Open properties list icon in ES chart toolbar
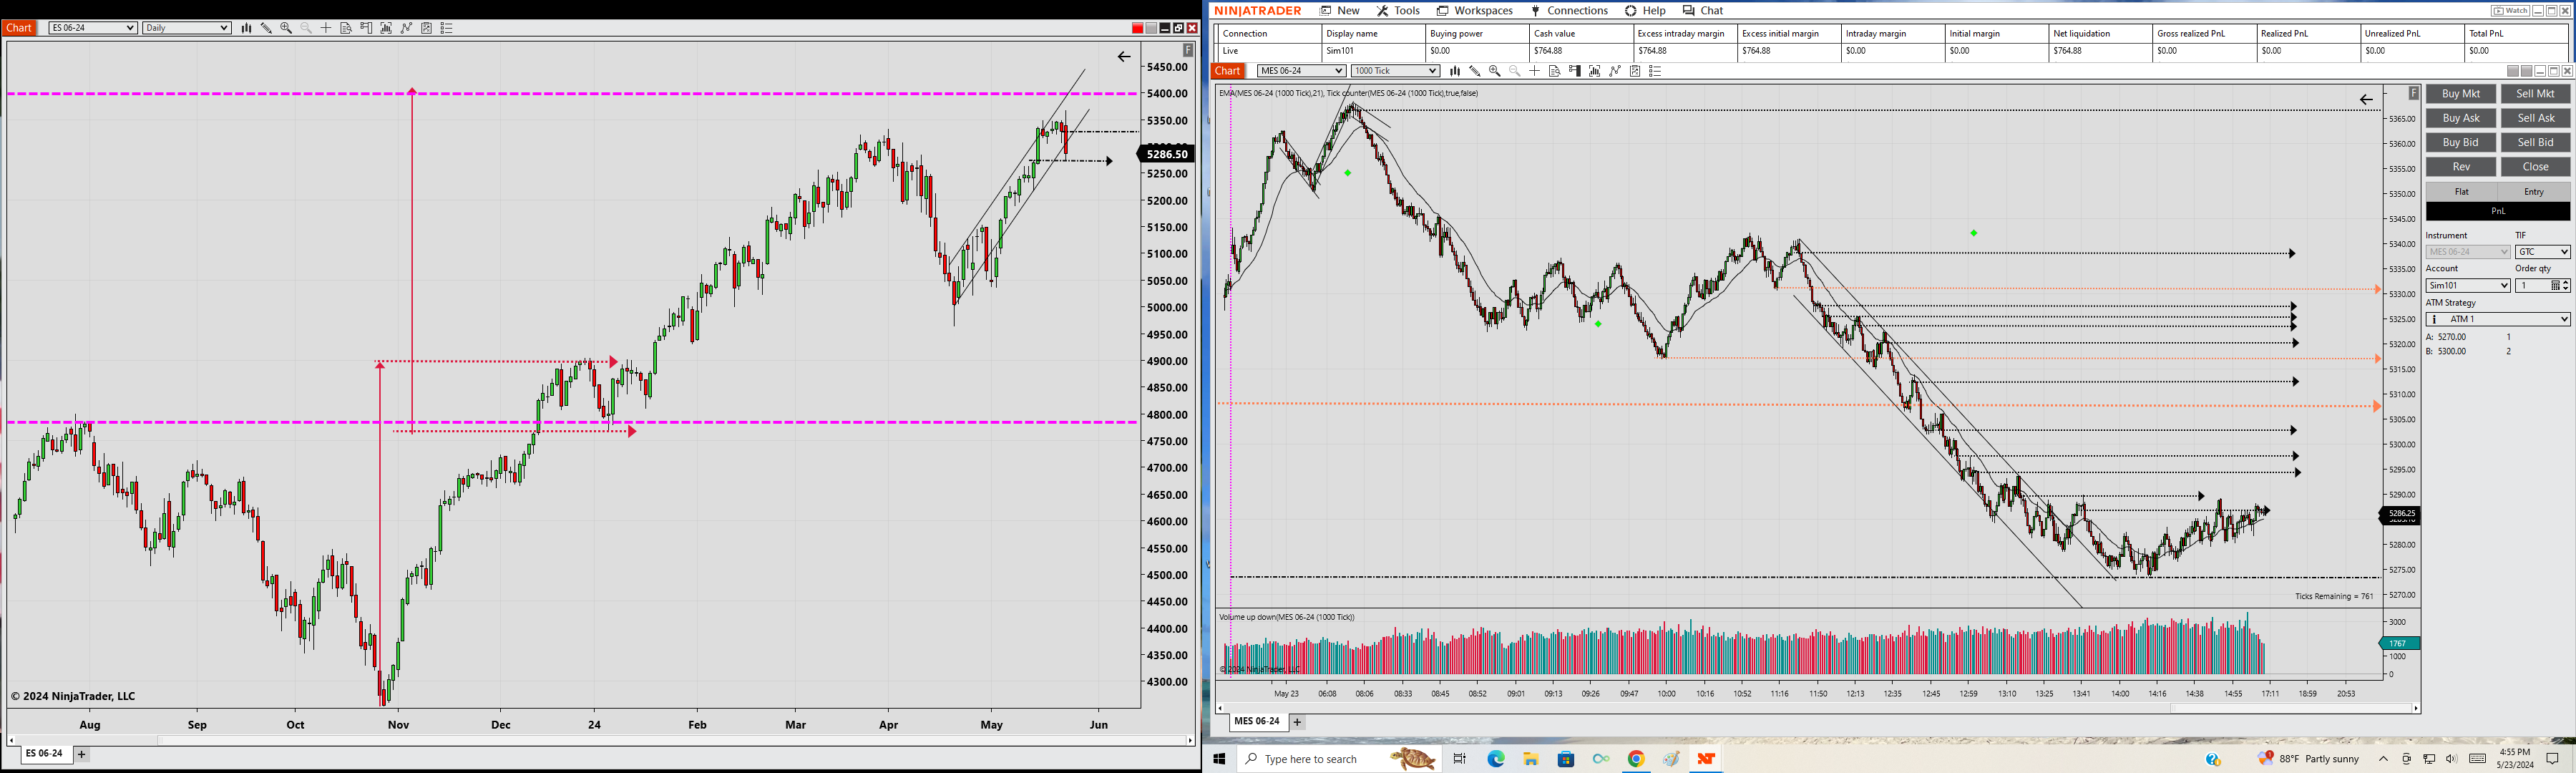This screenshot has width=2576, height=773. point(447,28)
